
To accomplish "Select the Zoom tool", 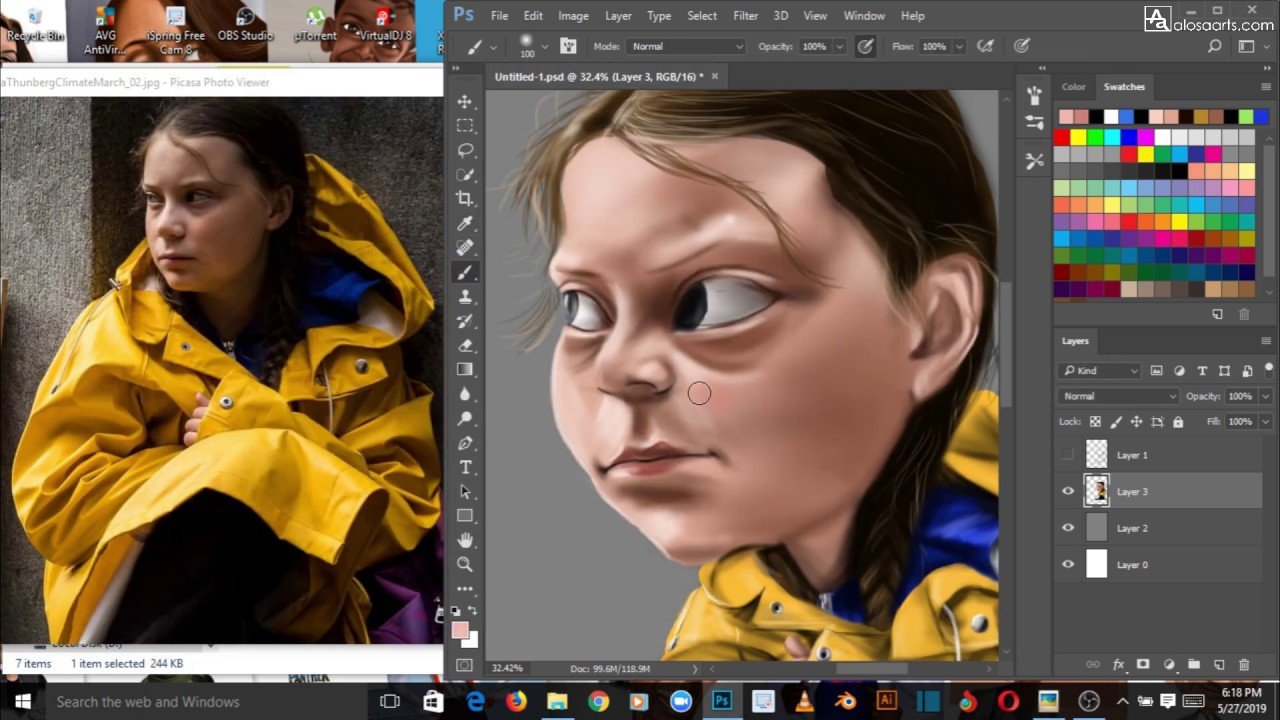I will coord(465,564).
